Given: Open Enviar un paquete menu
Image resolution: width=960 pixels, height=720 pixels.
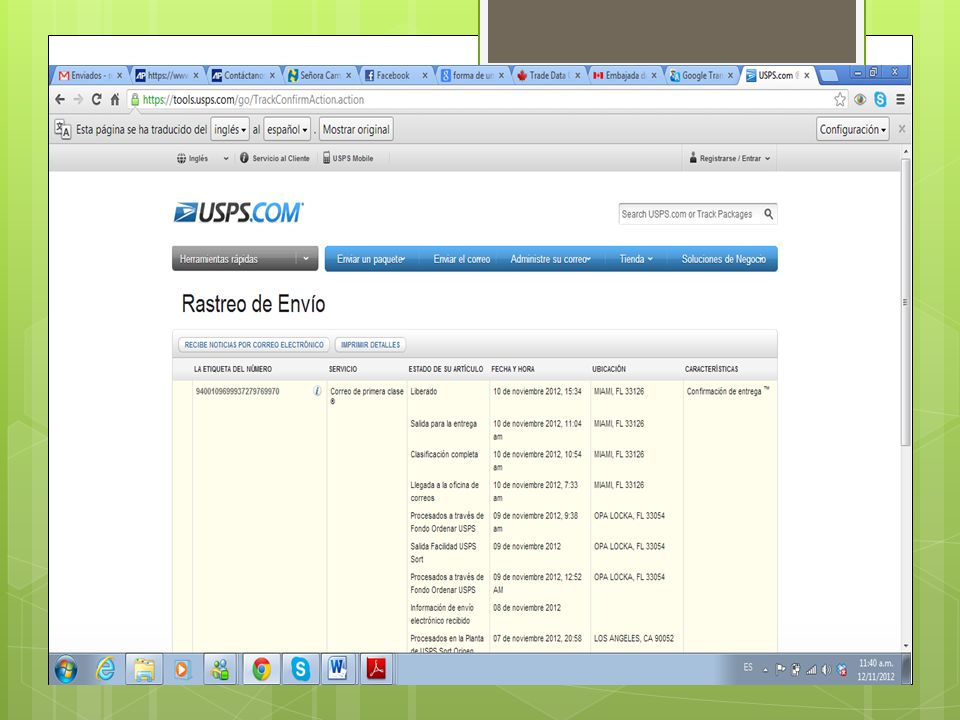Looking at the screenshot, I should [x=371, y=259].
